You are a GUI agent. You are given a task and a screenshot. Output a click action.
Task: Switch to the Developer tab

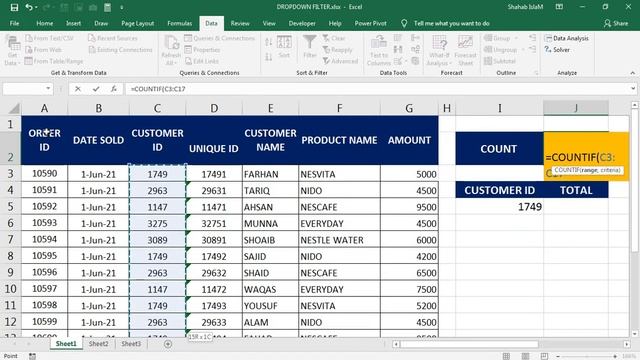point(302,23)
